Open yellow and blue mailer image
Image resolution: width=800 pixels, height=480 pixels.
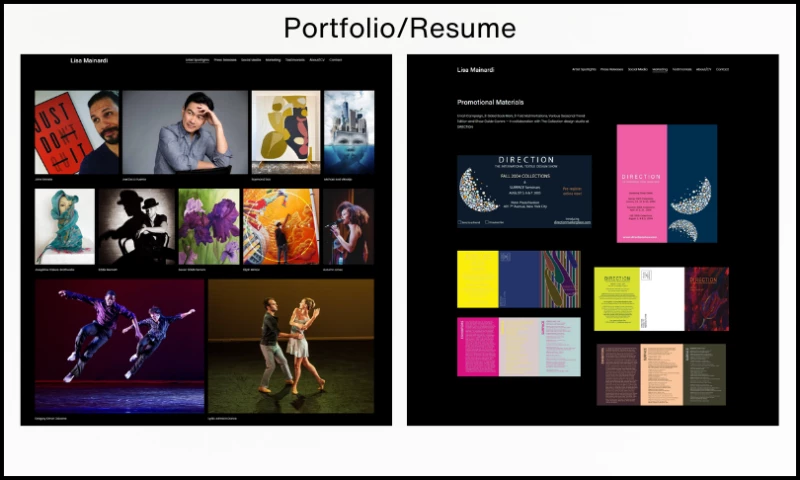click(x=519, y=279)
